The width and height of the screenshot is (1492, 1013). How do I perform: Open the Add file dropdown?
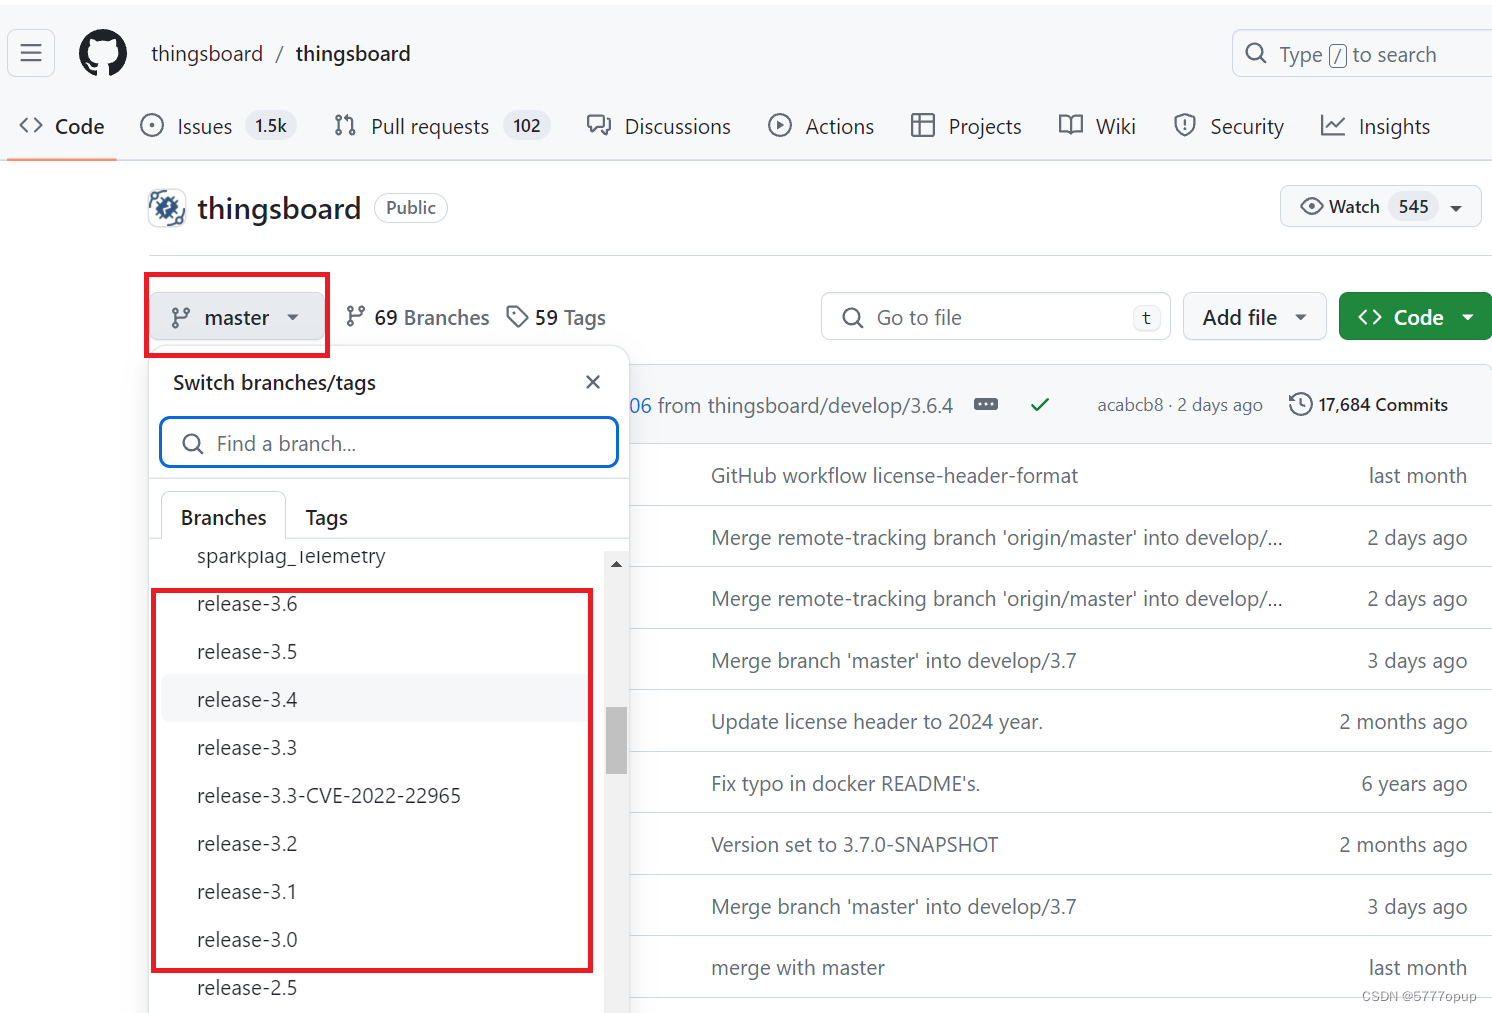click(x=1254, y=317)
